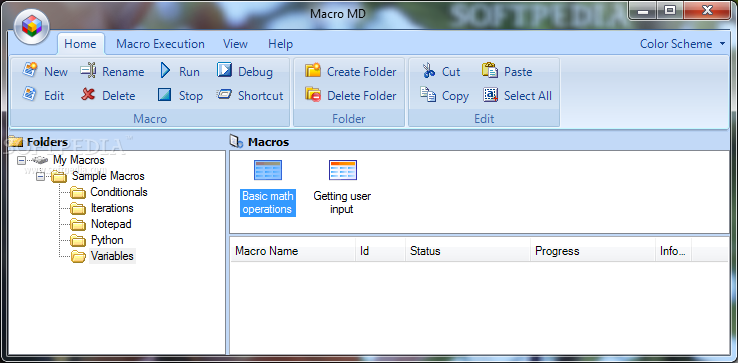Click the Create Folder button label
Viewport: 738px width, 363px height.
coord(361,72)
